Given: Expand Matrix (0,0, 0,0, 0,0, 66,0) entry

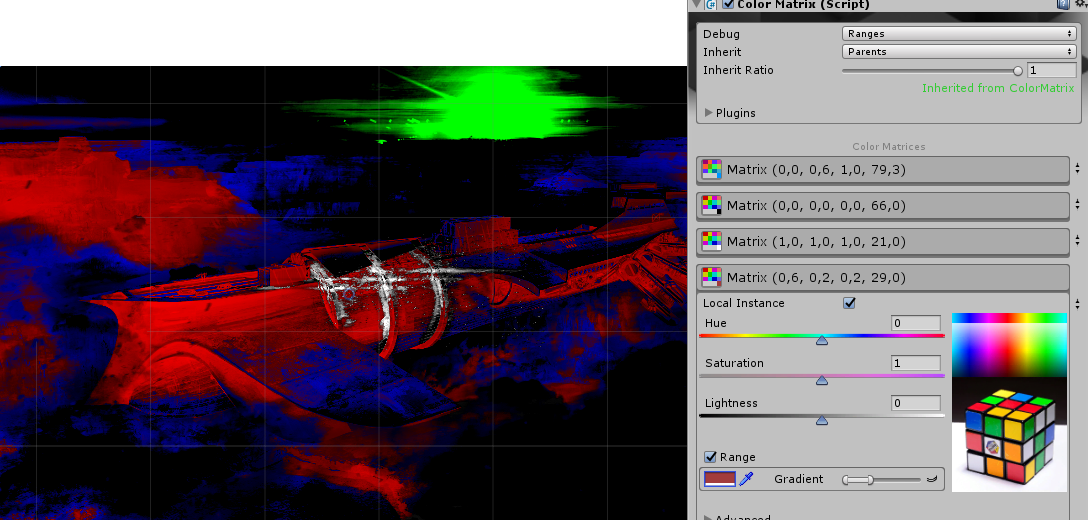Looking at the screenshot, I should coord(883,206).
